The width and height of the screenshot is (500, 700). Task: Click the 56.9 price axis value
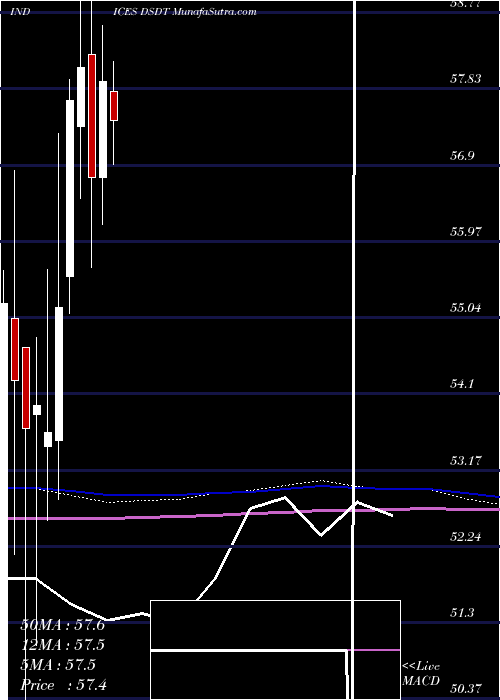(x=462, y=155)
